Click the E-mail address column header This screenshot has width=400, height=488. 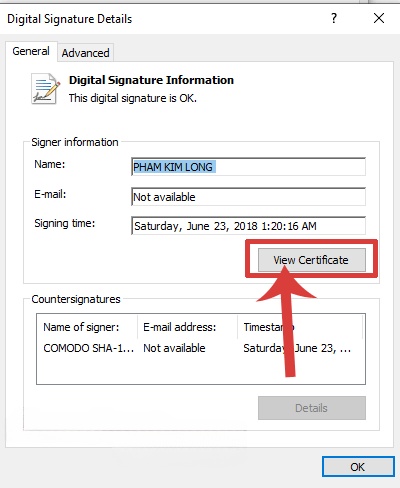point(187,327)
